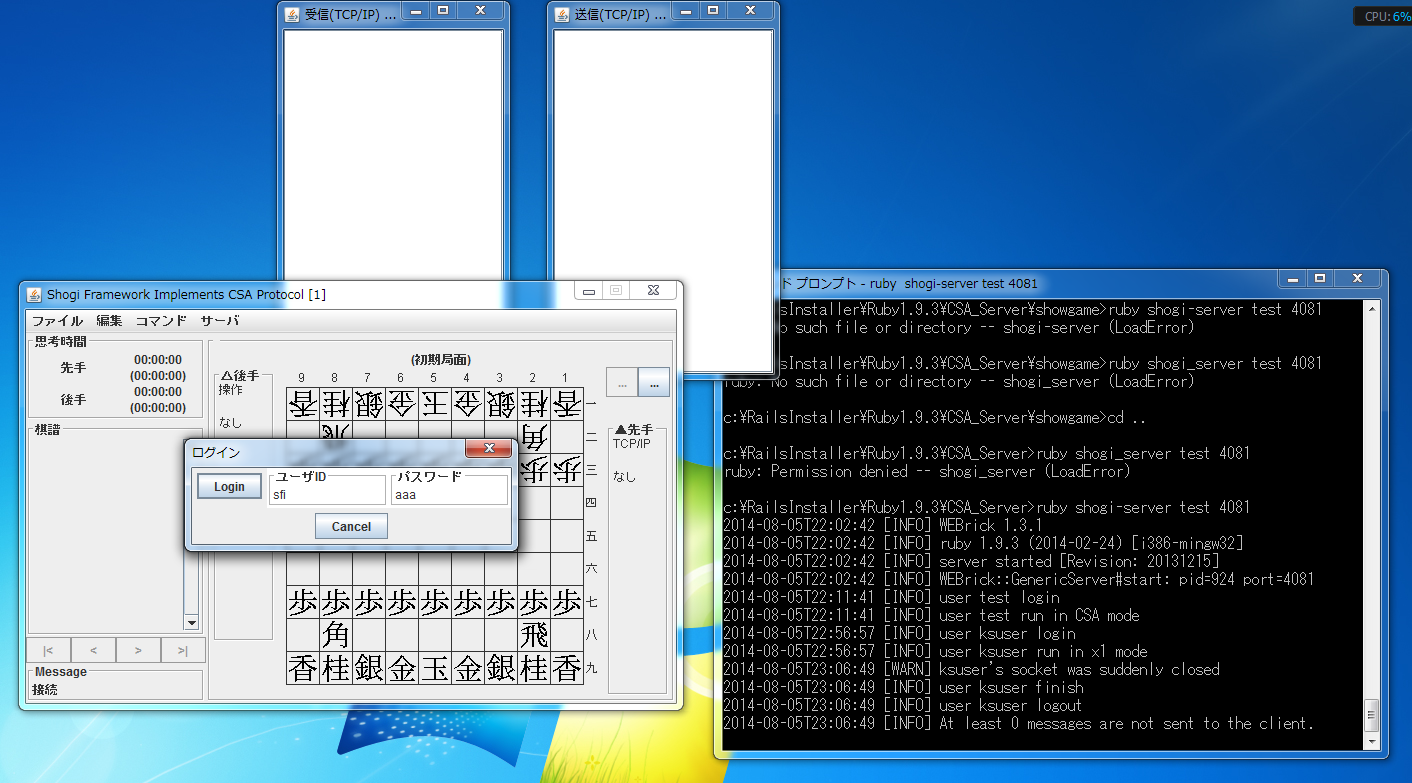Click the (初期局面) label above the board
Image resolution: width=1412 pixels, height=783 pixels.
tap(441, 359)
